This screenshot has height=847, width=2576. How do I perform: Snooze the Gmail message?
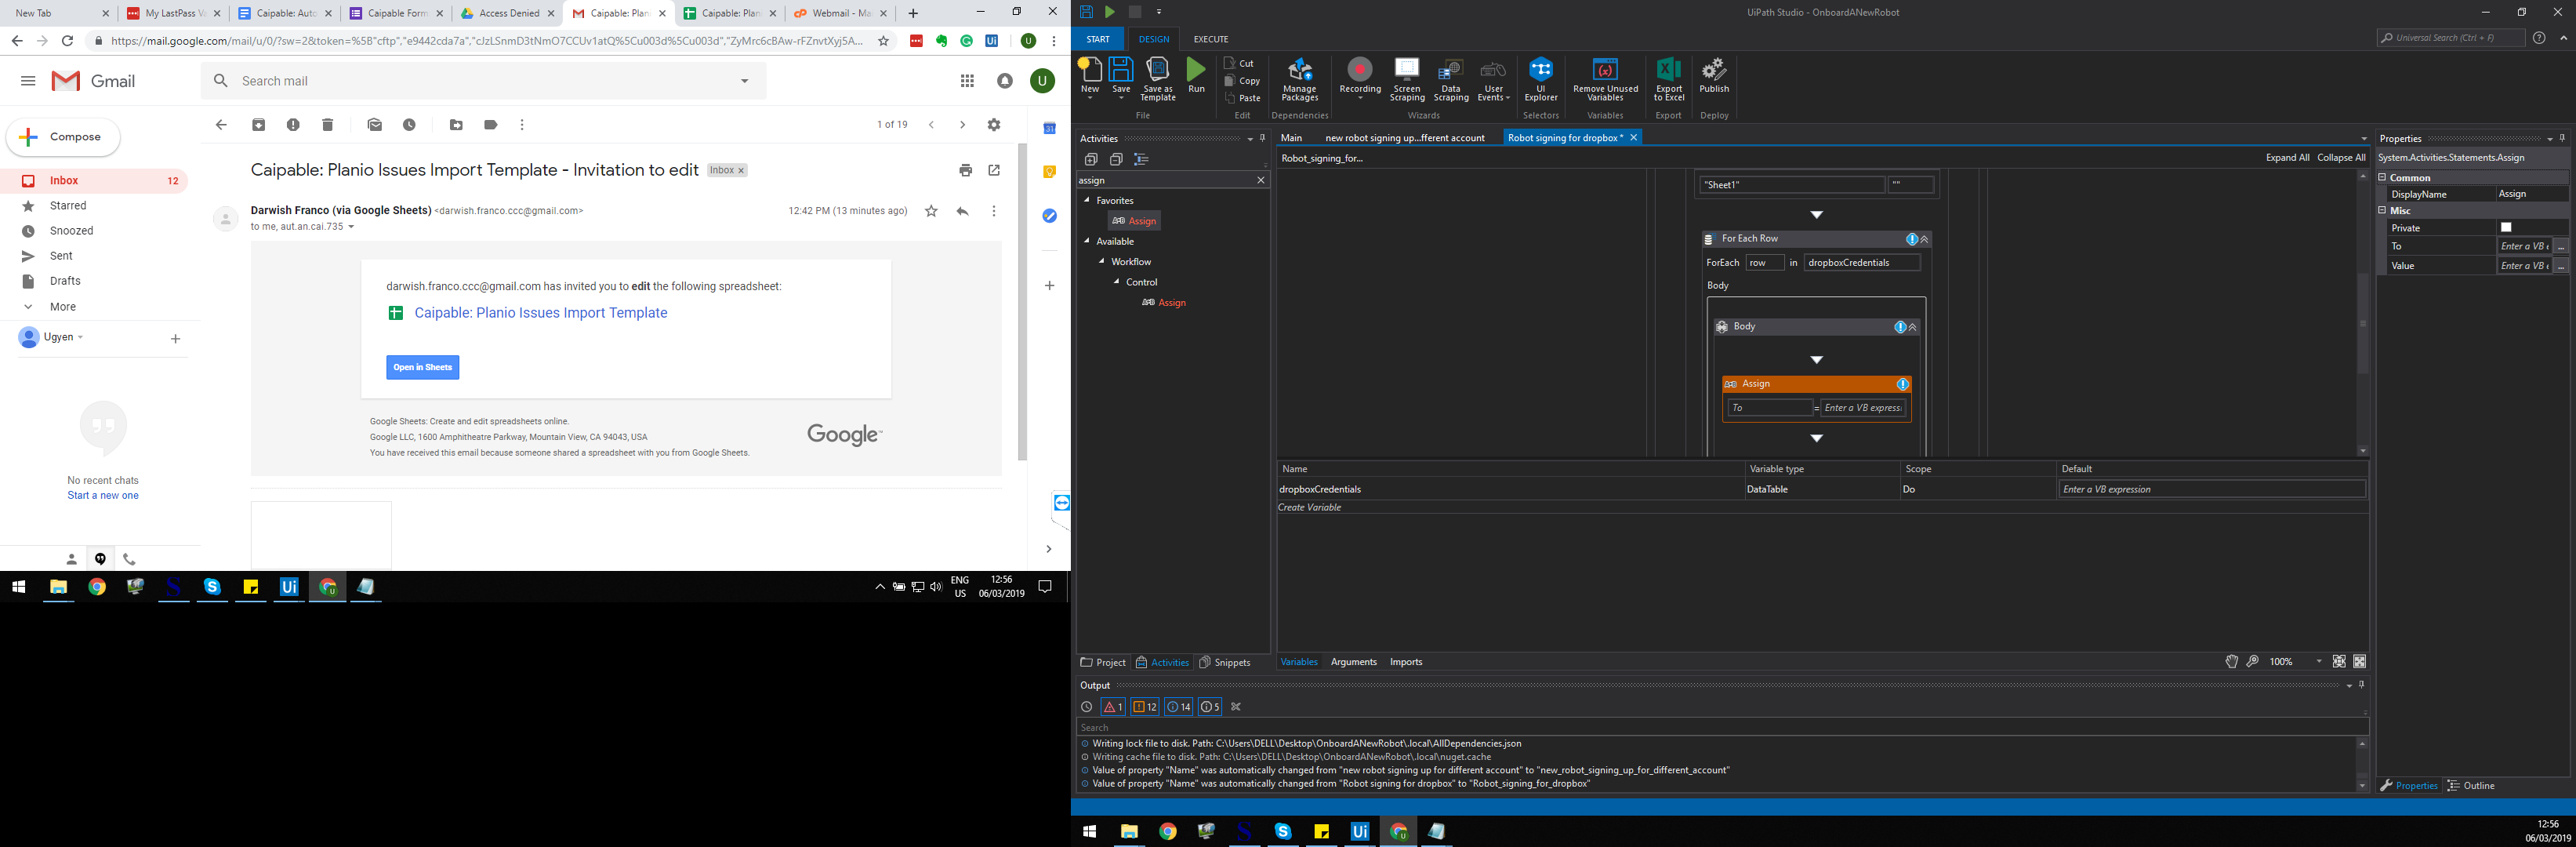coord(409,125)
